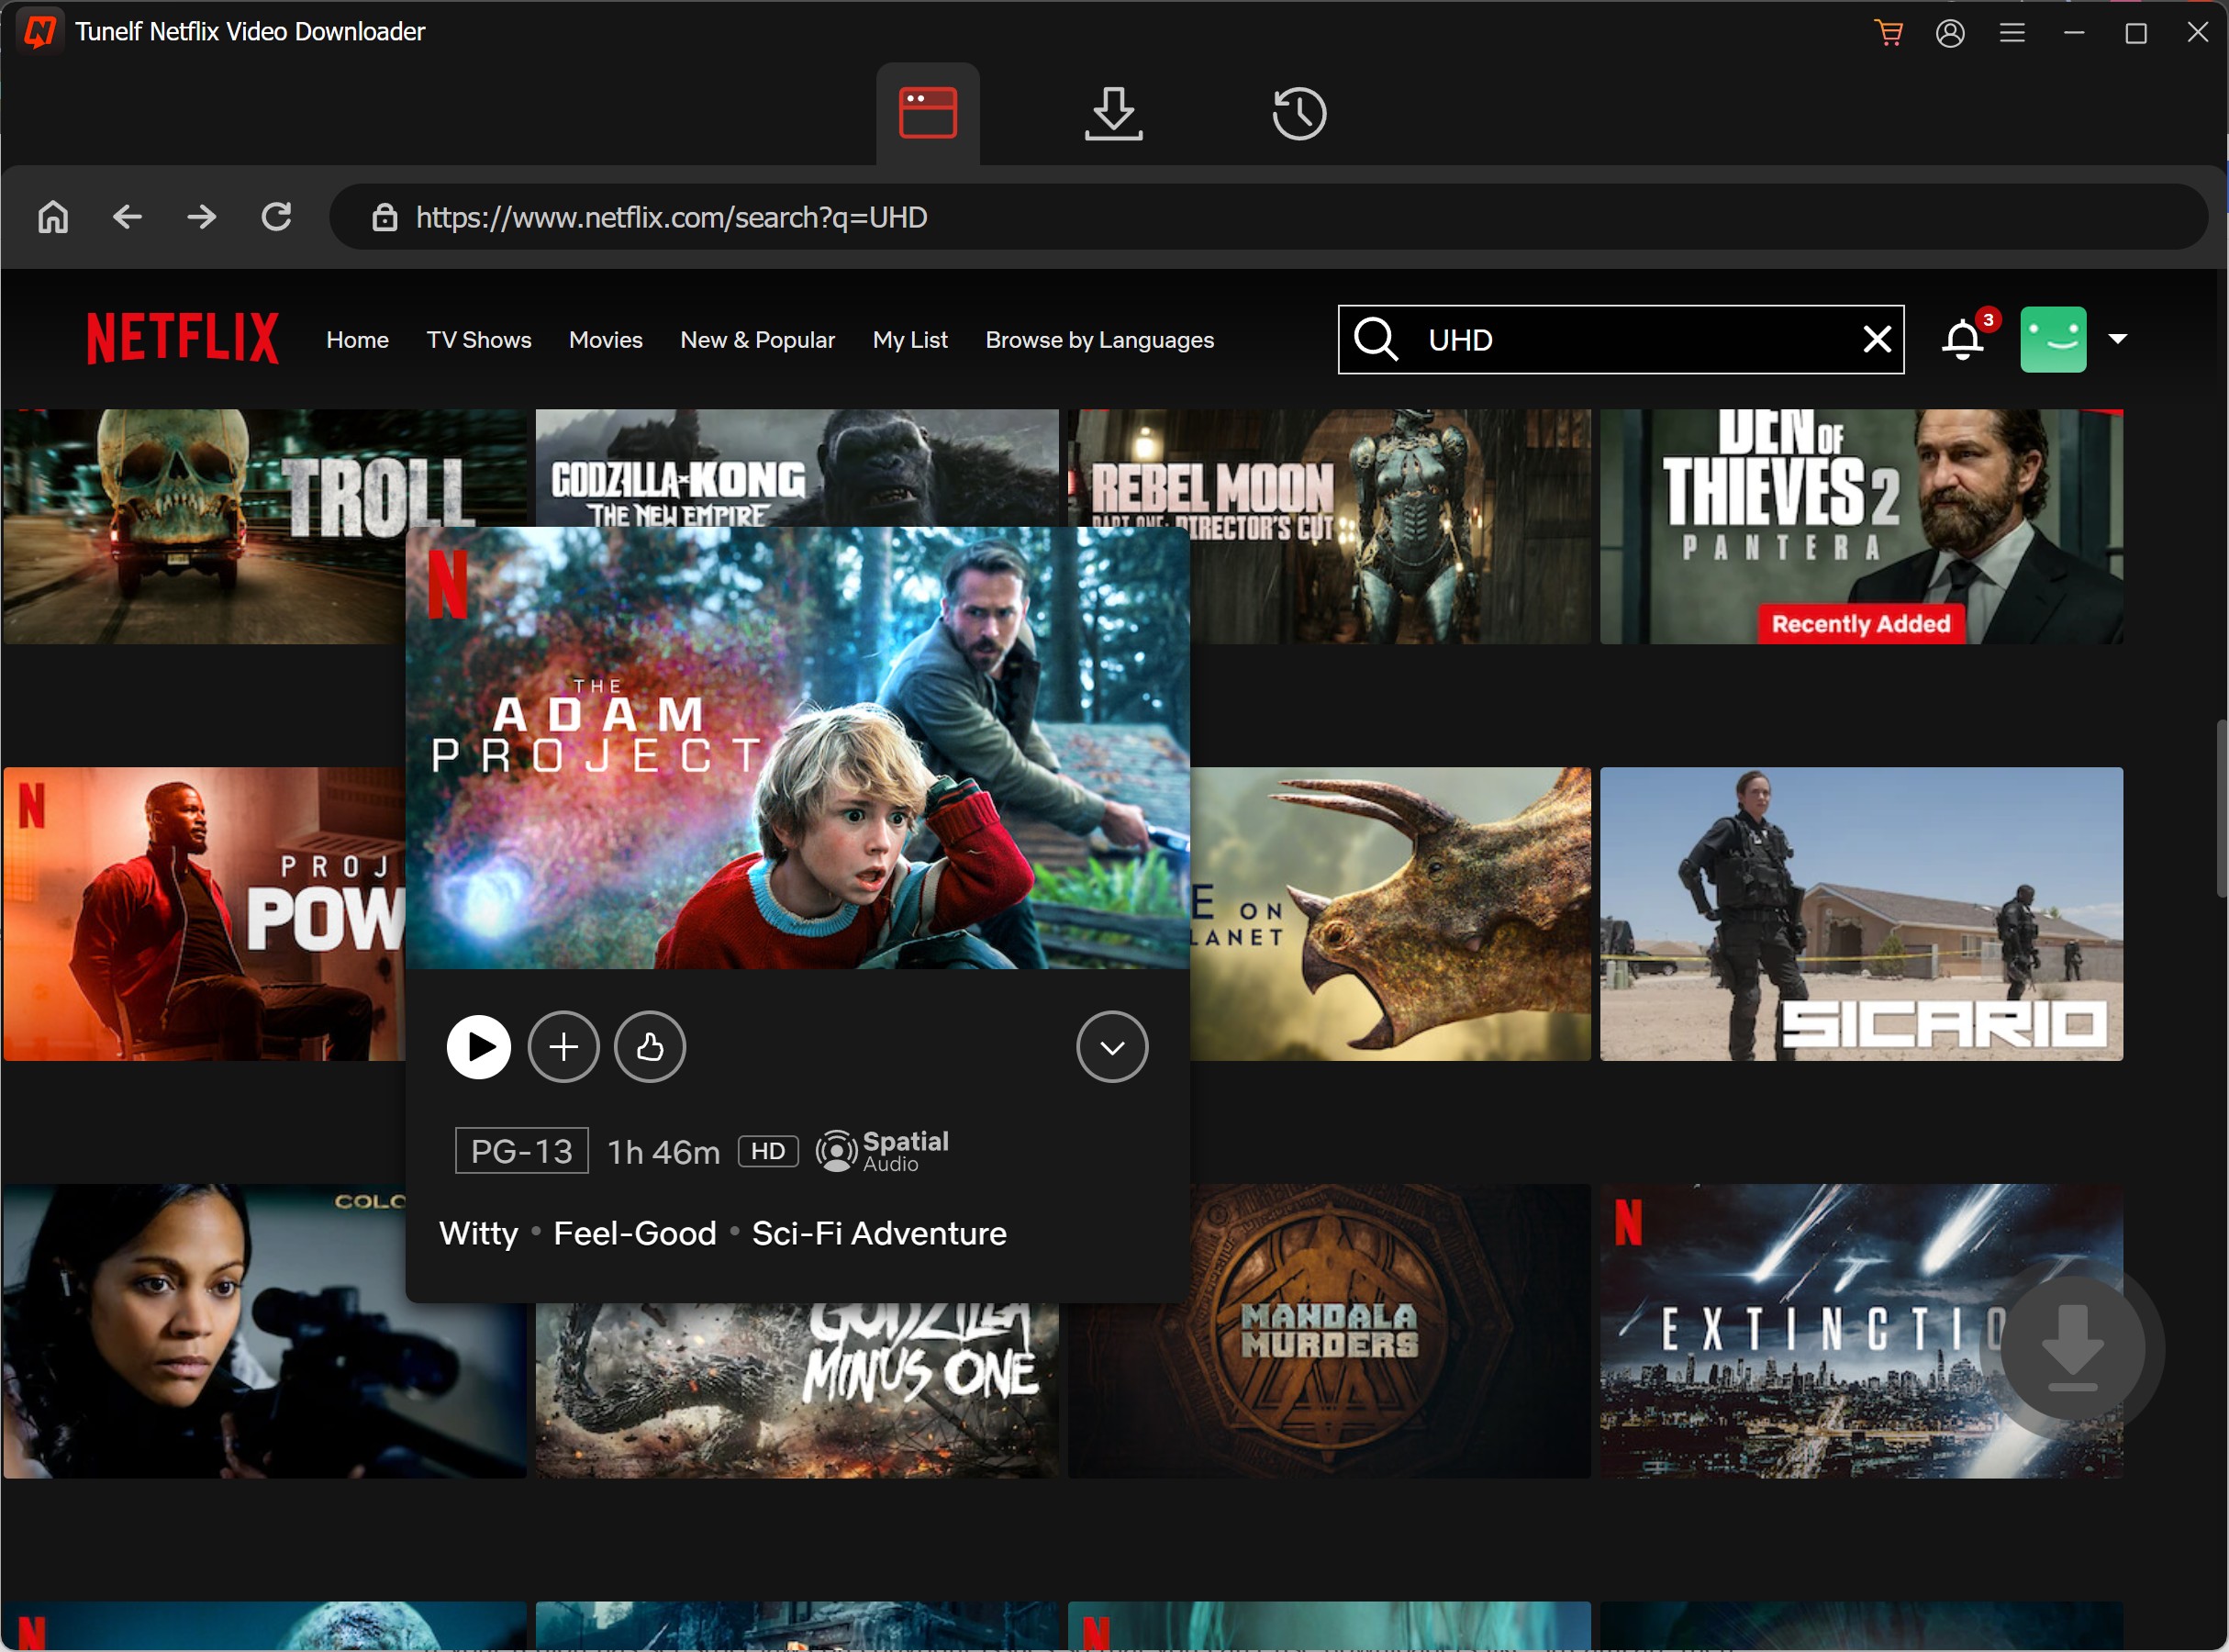Expand more info chevron on Adam Project
Viewport: 2229px width, 1652px height.
click(x=1112, y=1047)
